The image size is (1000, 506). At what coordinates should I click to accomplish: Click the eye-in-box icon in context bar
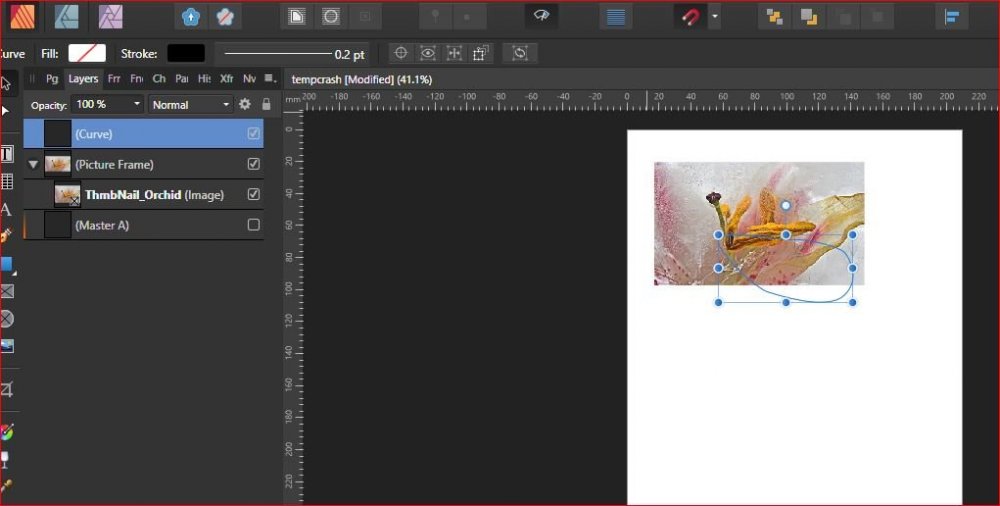[427, 54]
